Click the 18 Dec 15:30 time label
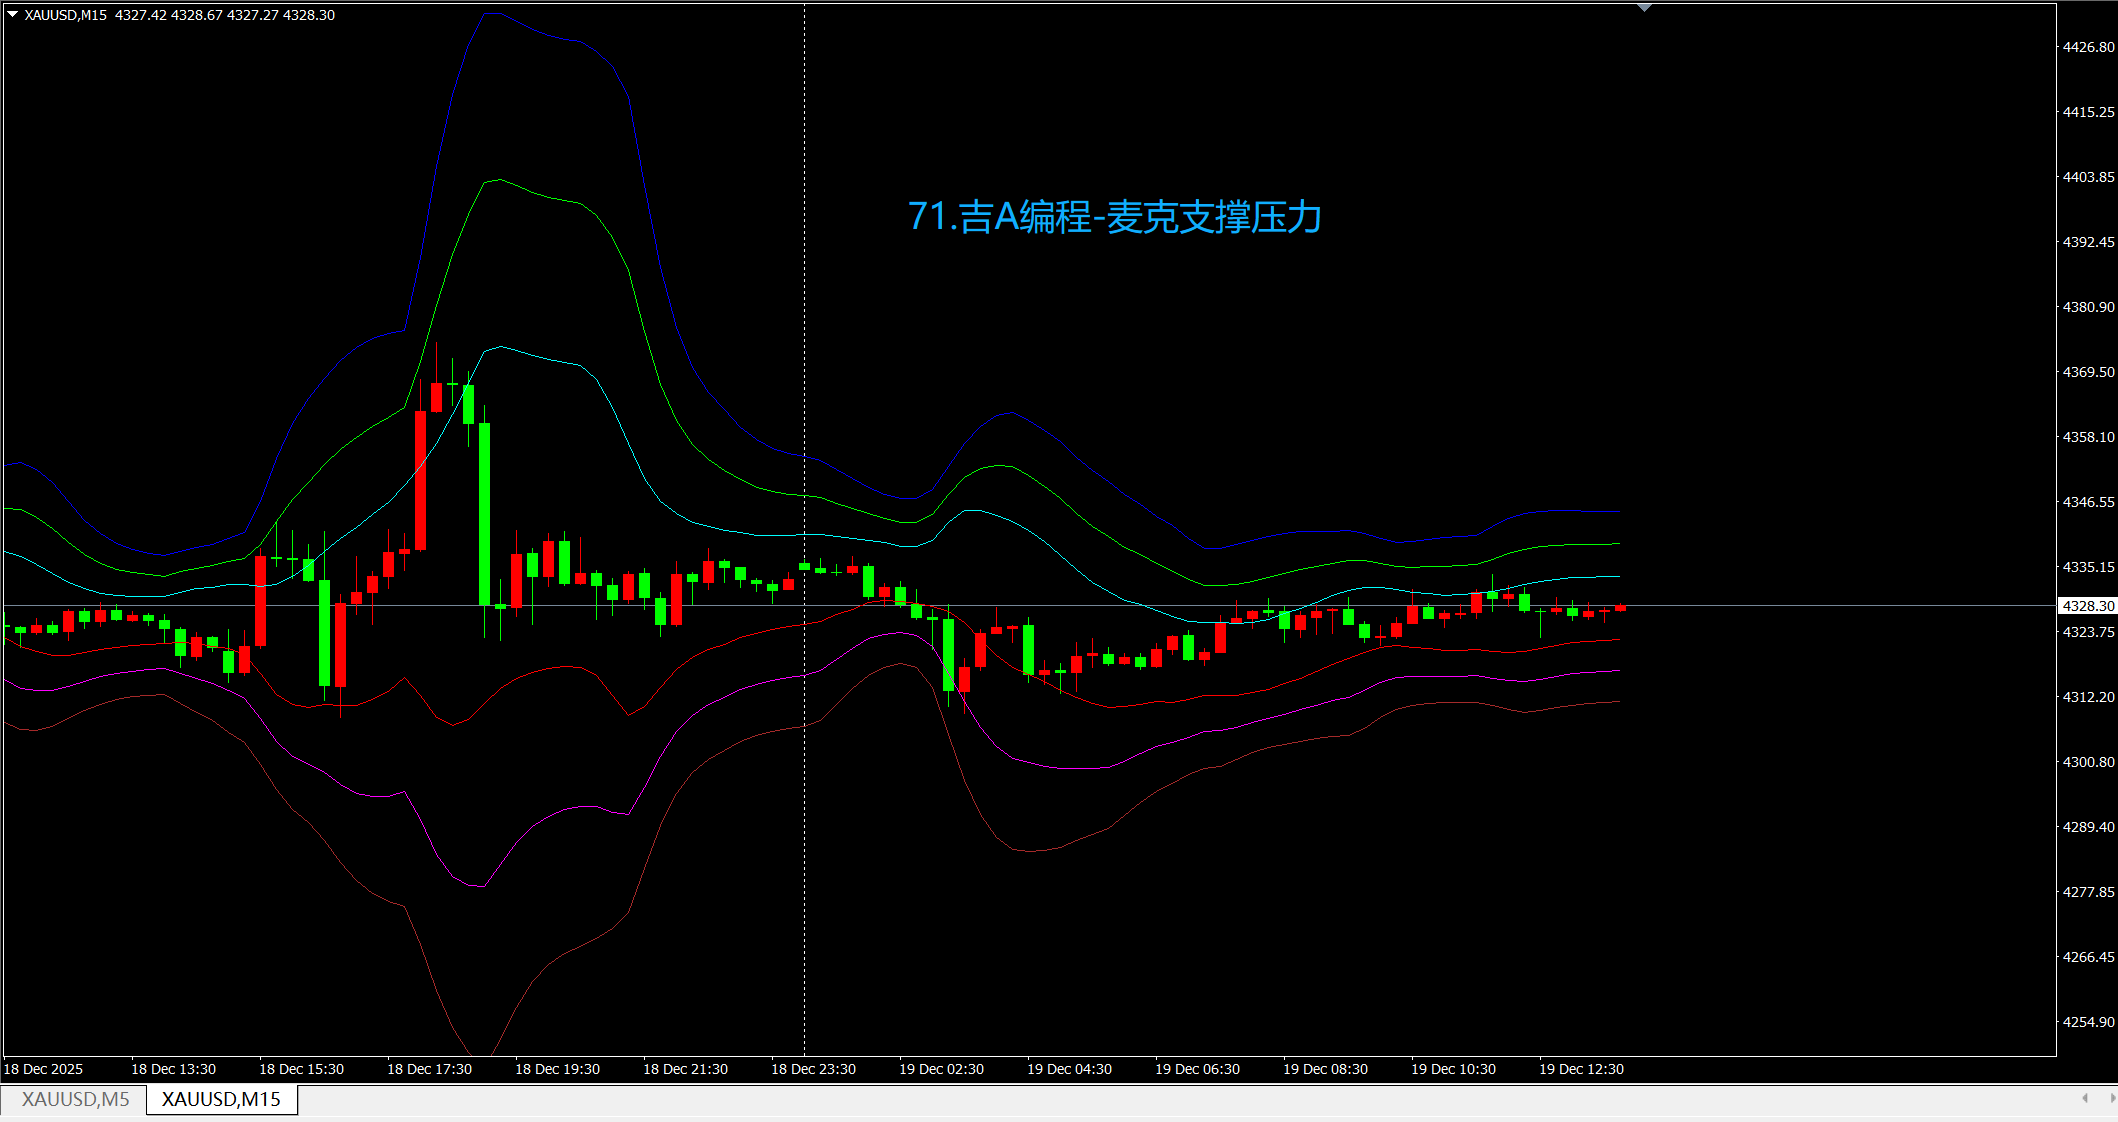This screenshot has height=1122, width=2118. tap(301, 1069)
